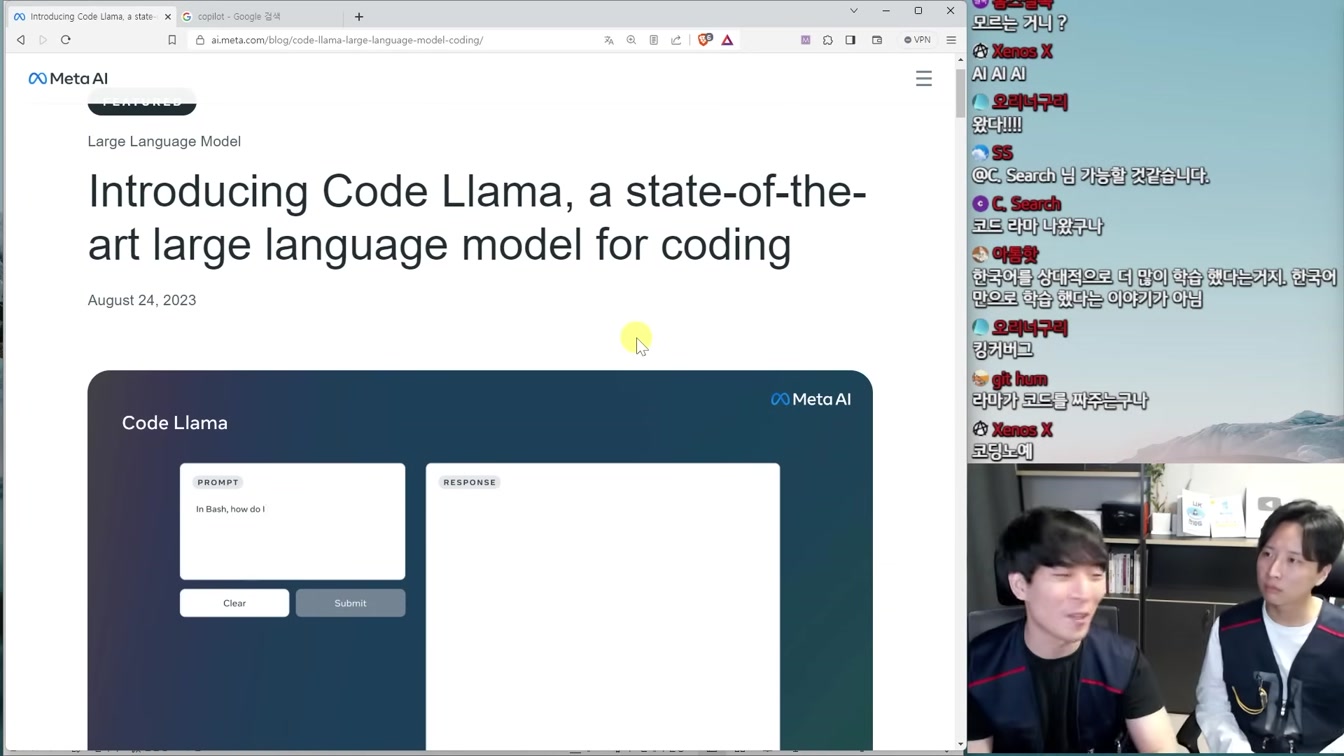Click the RESPONSE panel in the demo
The image size is (1344, 756).
tap(603, 605)
